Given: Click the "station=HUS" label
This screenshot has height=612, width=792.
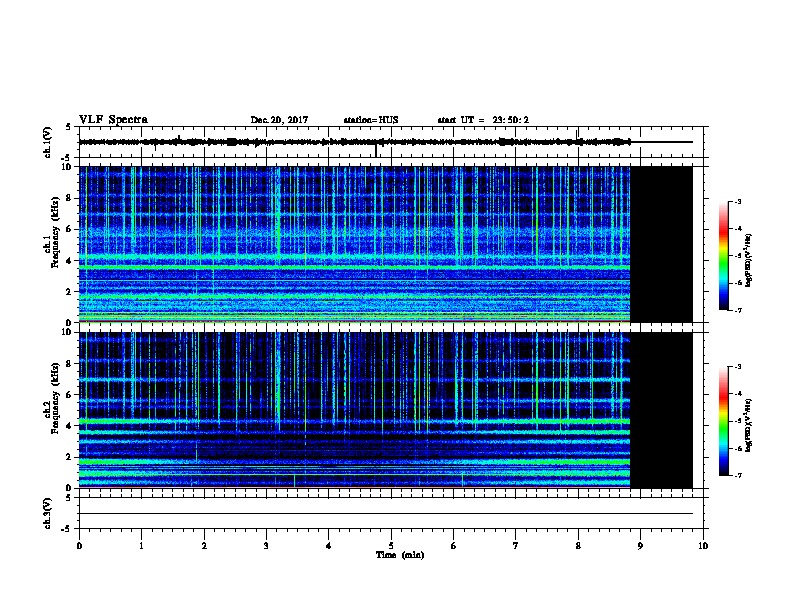Looking at the screenshot, I should pos(371,120).
